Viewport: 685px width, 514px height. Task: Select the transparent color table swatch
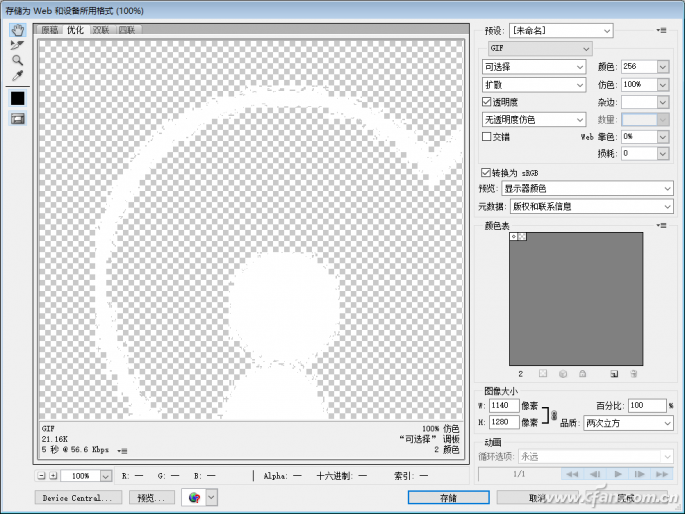tap(522, 236)
